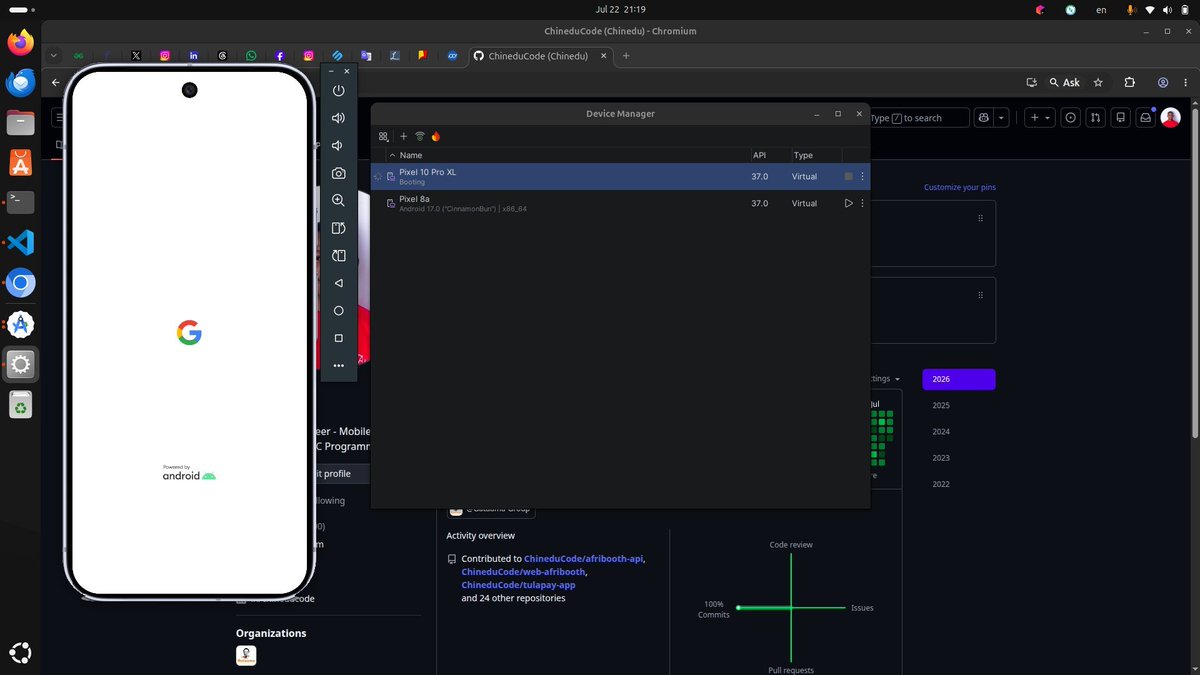
Task: Open the Wi-Fi pairing icon in Device Manager
Action: pyautogui.click(x=420, y=136)
